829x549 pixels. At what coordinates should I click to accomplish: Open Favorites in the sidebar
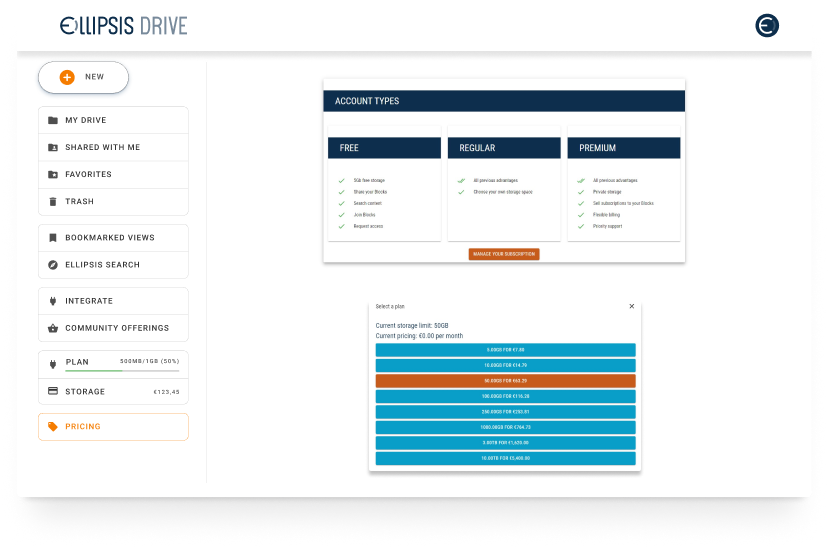pyautogui.click(x=113, y=175)
